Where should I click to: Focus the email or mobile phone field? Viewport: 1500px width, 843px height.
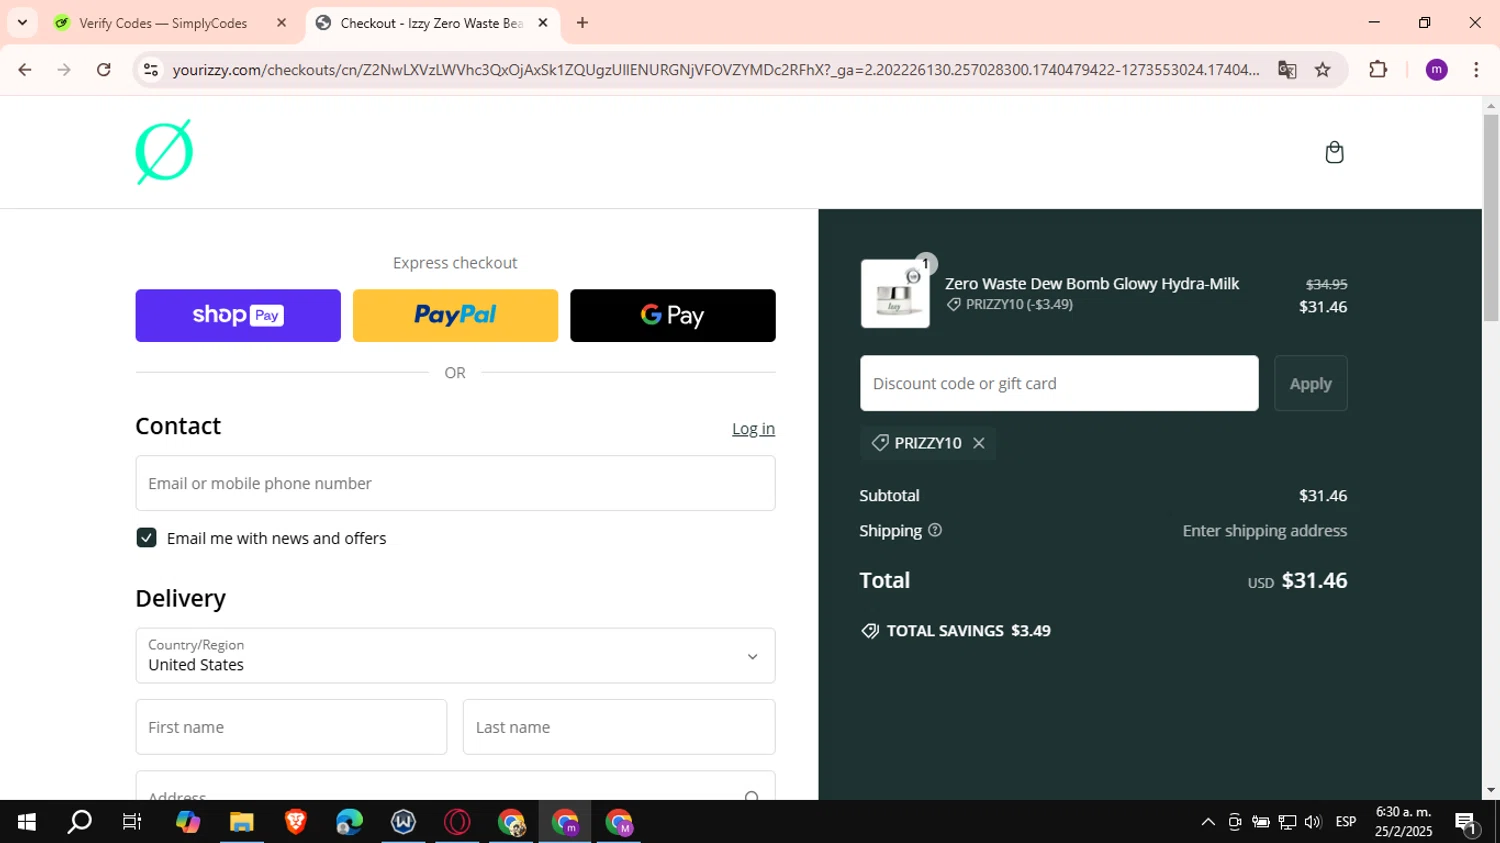pos(455,483)
